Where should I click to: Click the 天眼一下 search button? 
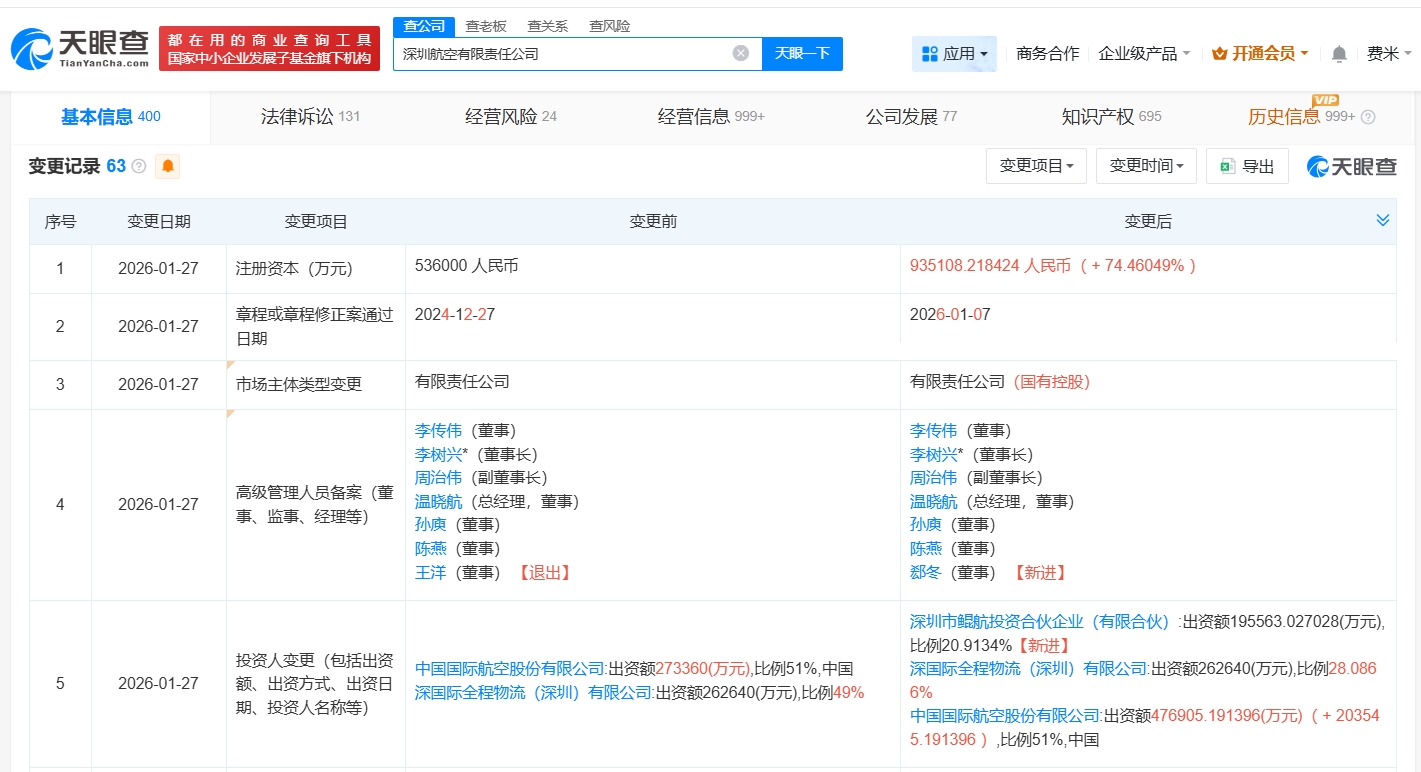(x=802, y=53)
